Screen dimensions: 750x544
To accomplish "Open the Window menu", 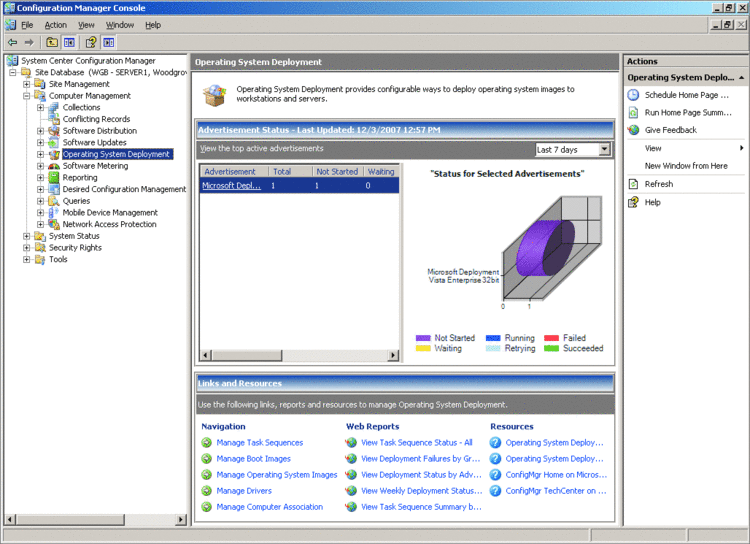I will (x=120, y=25).
